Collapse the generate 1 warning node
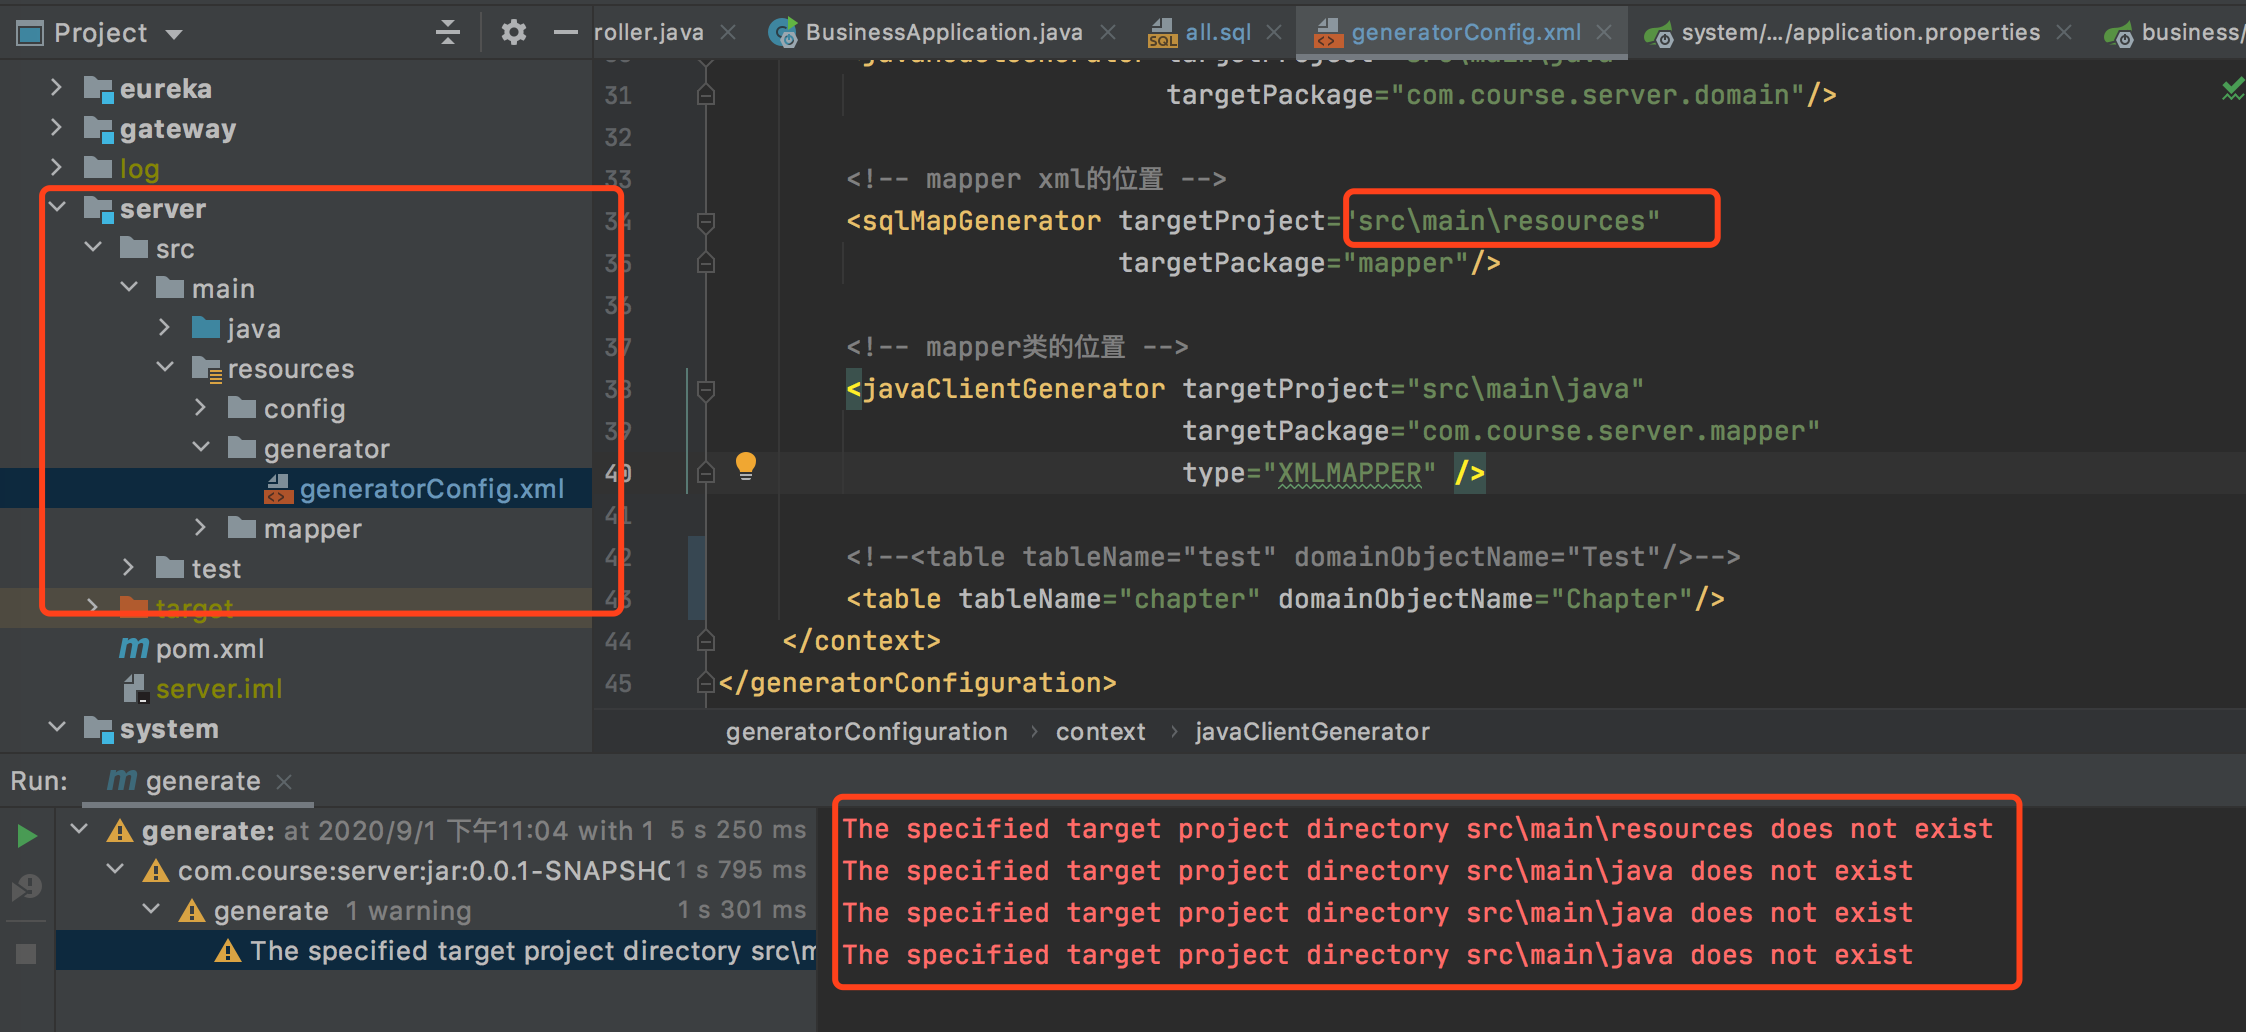2246x1032 pixels. click(x=152, y=909)
